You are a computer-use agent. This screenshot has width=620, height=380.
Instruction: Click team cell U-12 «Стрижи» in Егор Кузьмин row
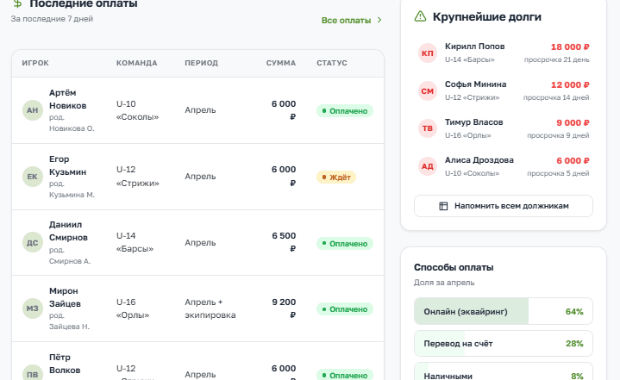(x=137, y=176)
